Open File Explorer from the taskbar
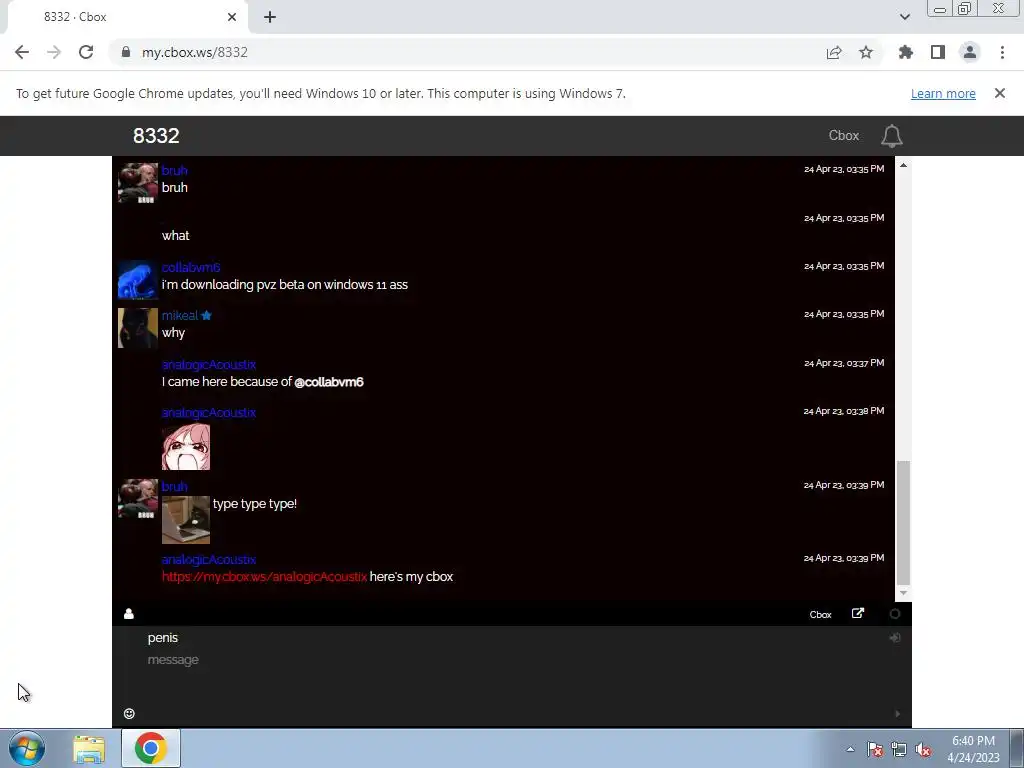1024x768 pixels. [89, 749]
